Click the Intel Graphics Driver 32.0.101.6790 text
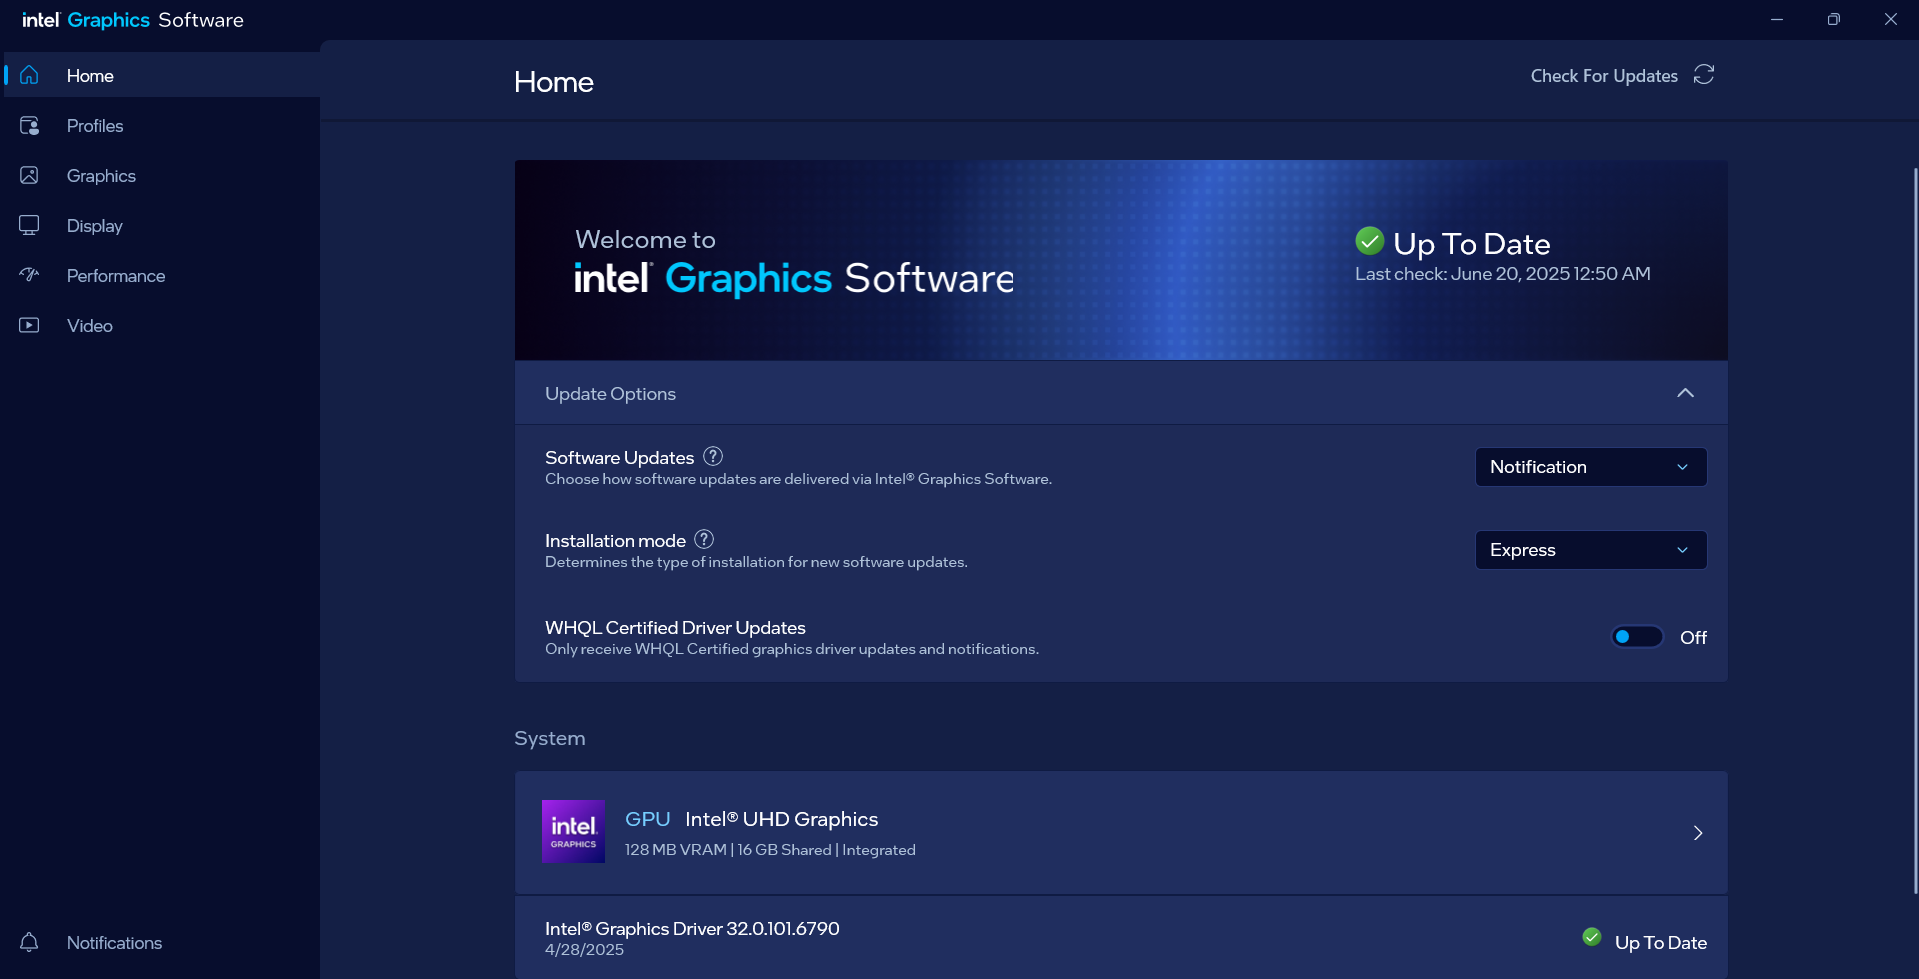 (692, 928)
